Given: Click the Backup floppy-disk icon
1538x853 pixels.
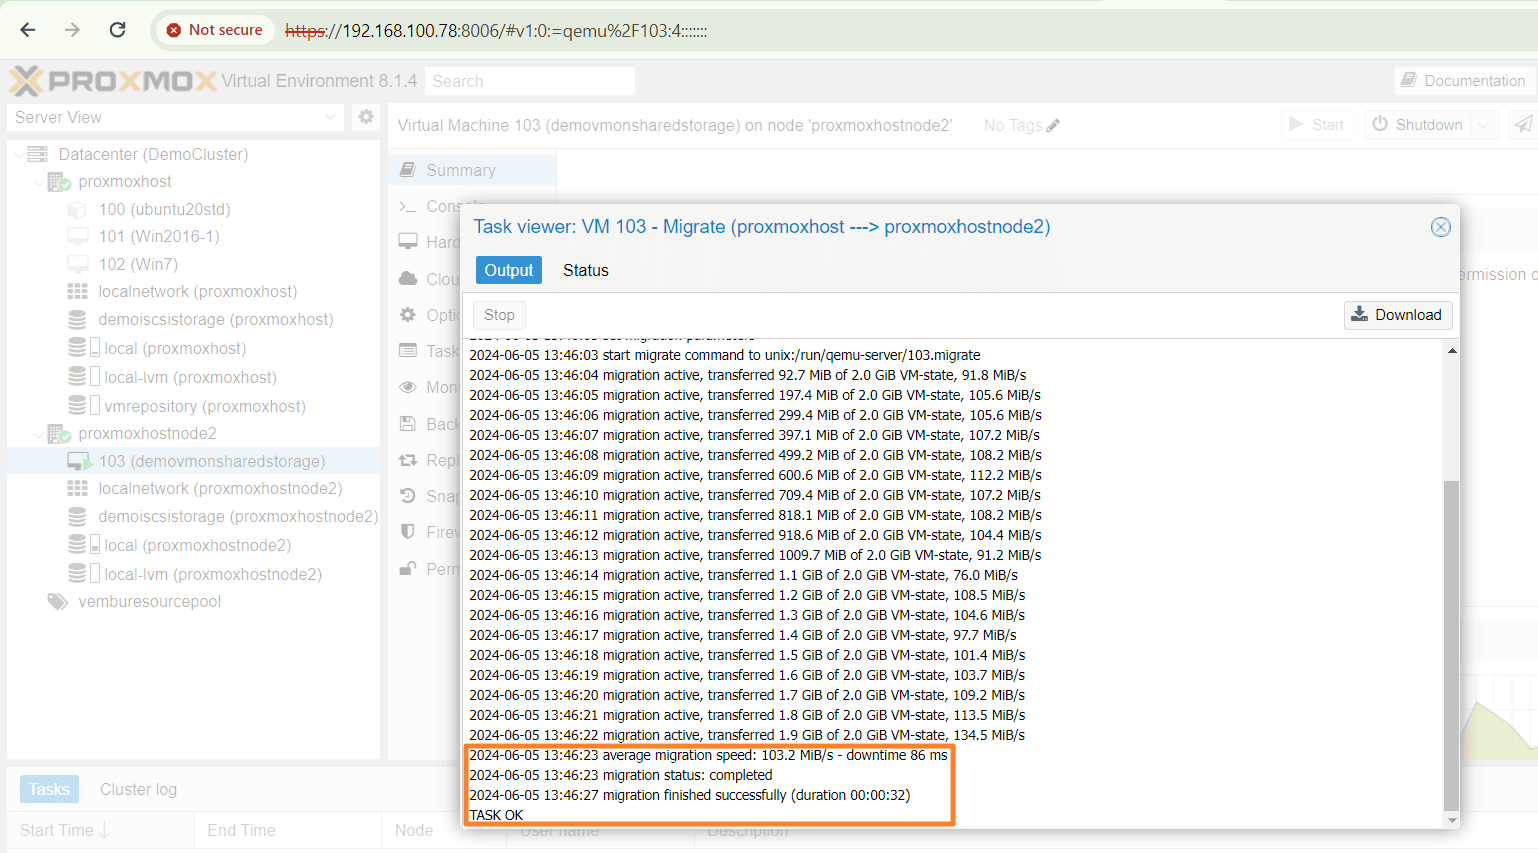Looking at the screenshot, I should 408,424.
